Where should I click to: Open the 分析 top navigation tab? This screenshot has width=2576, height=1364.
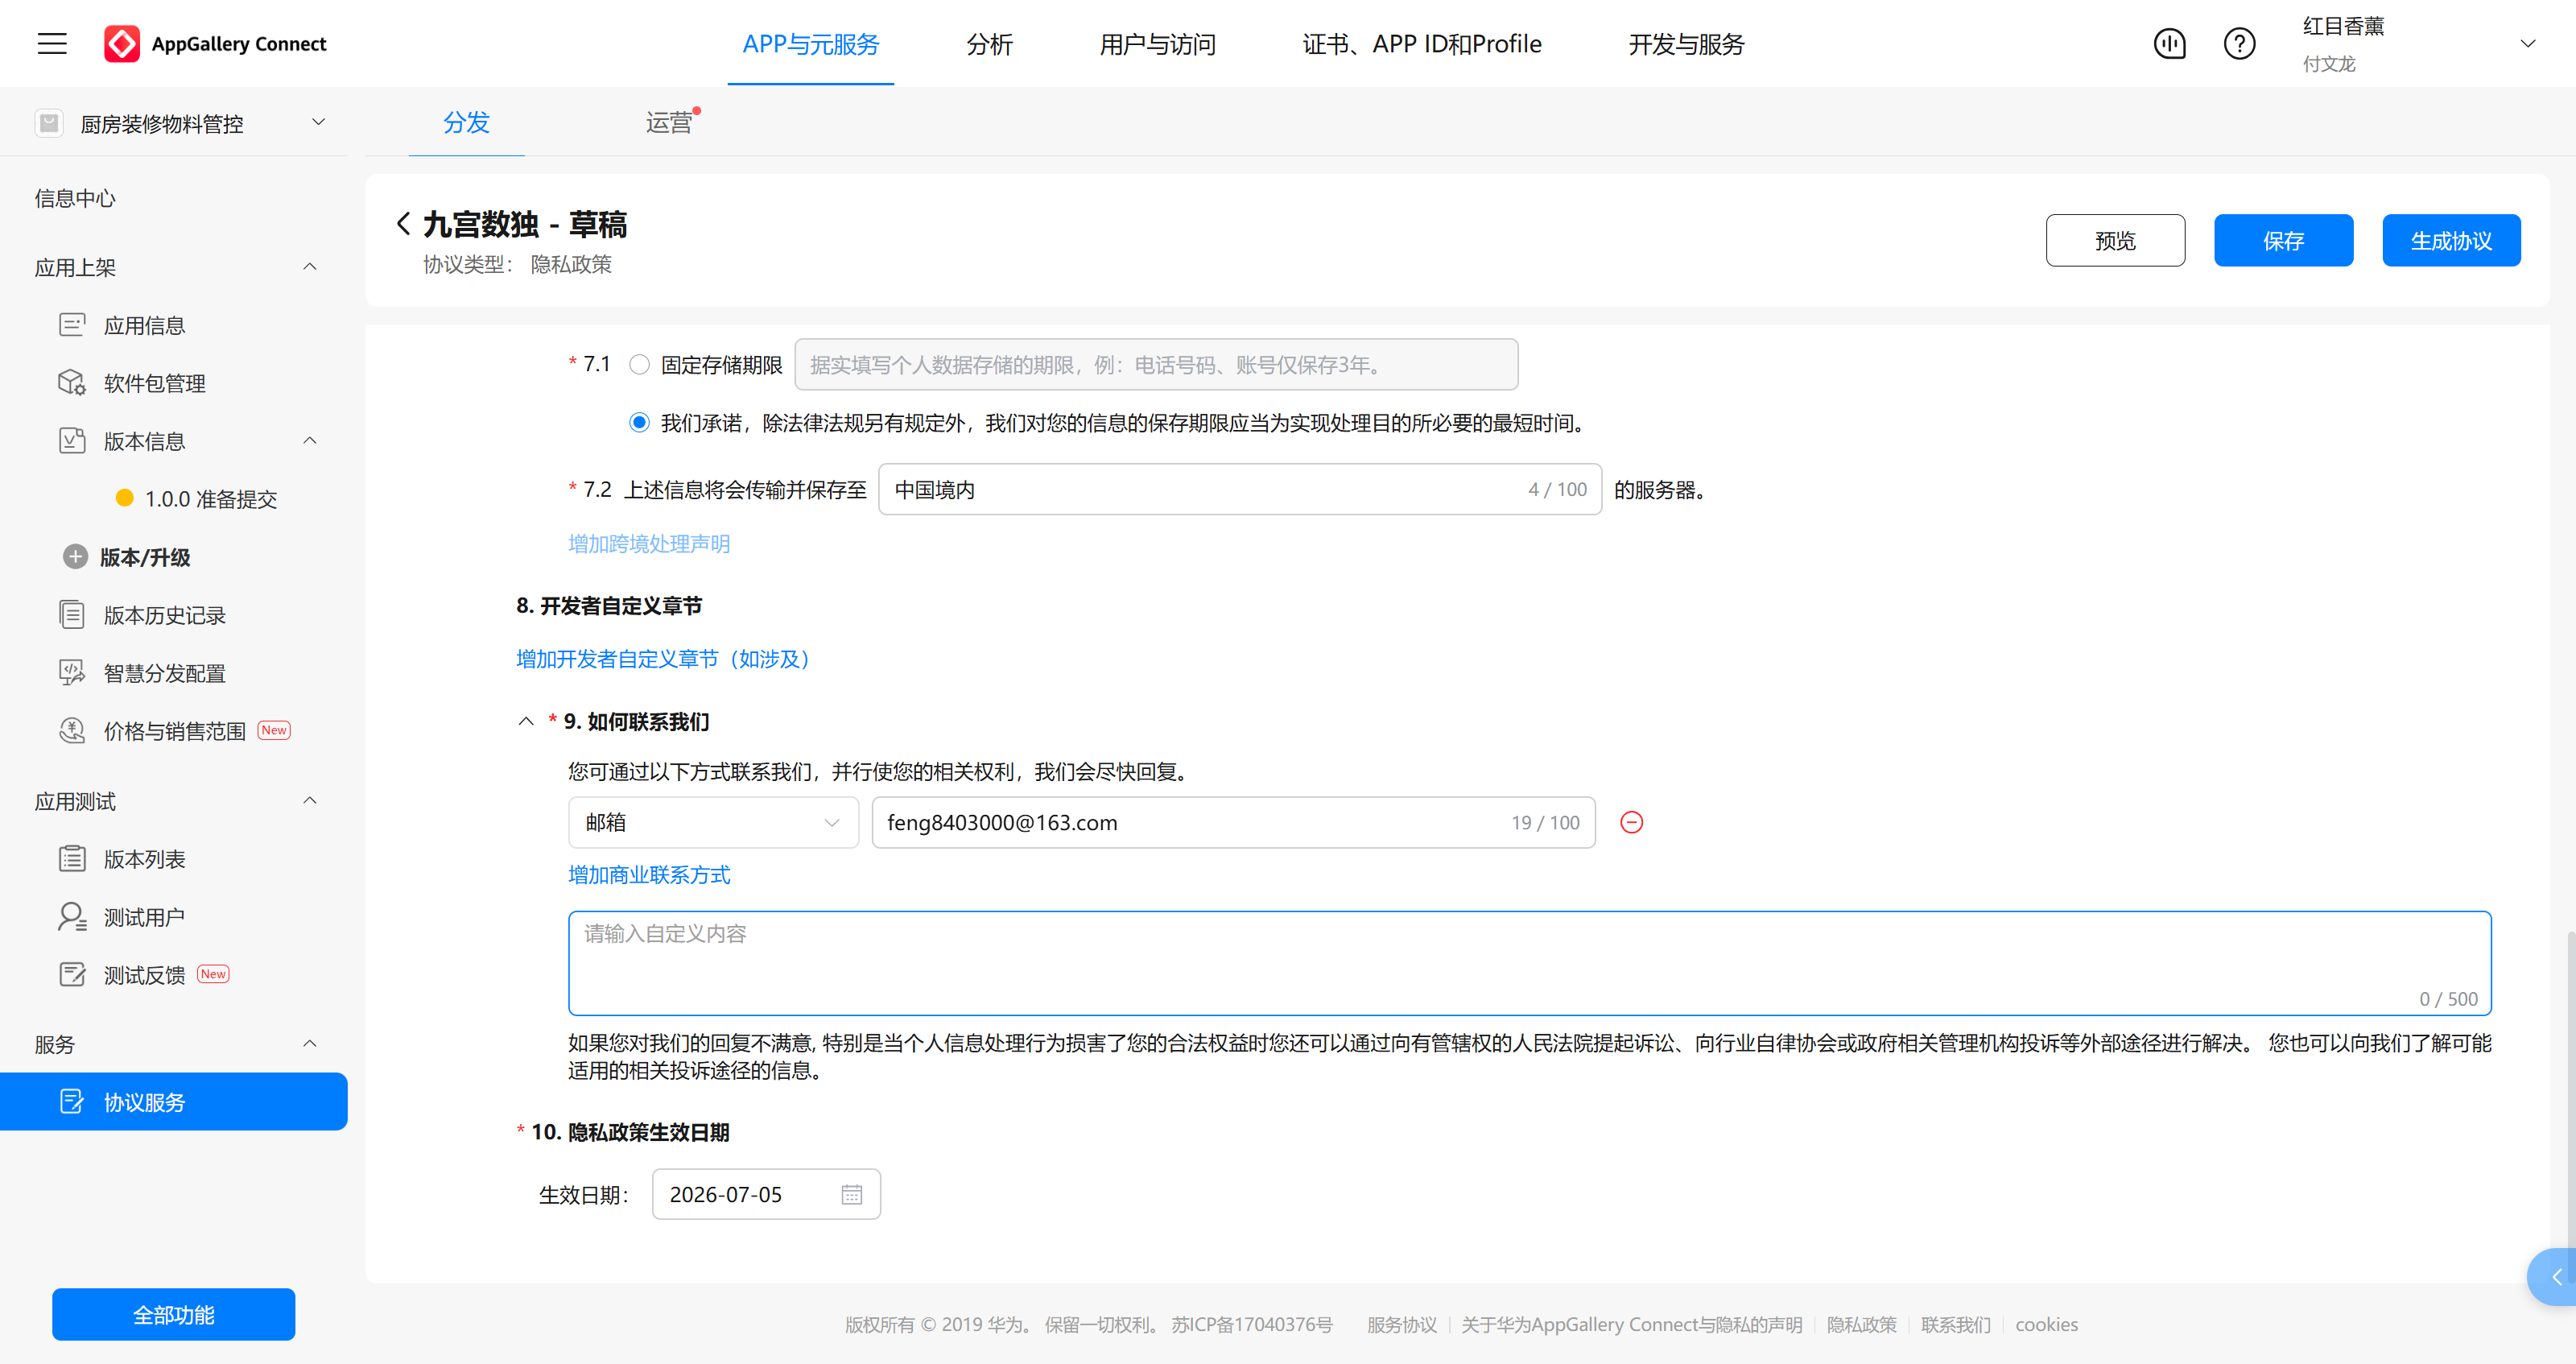coord(989,44)
